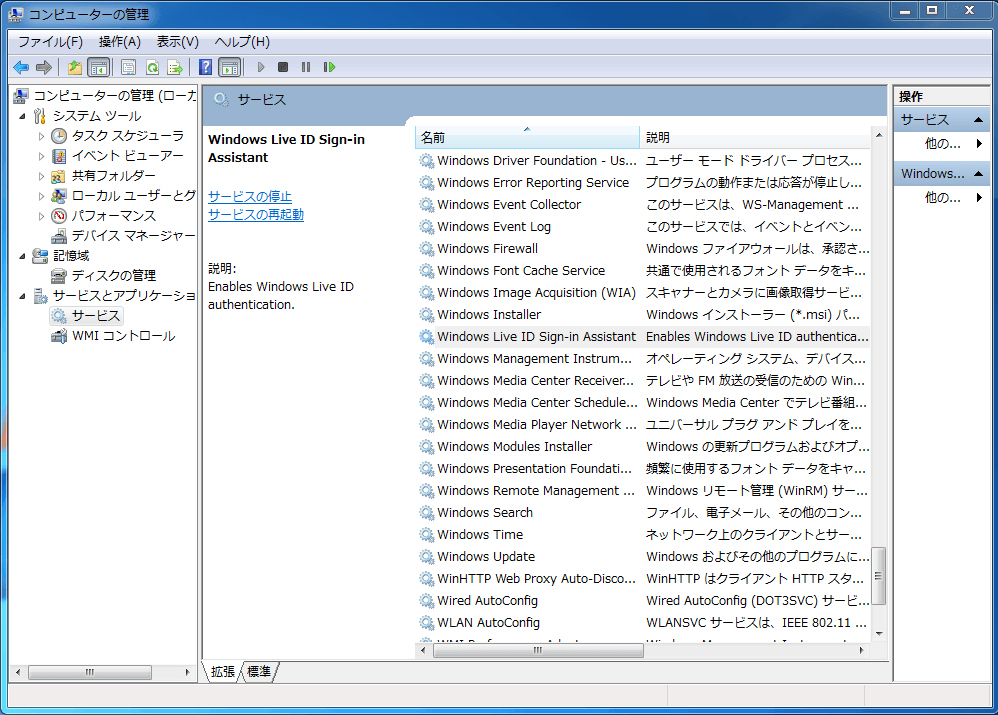Open the ファイル(F) menu
The width and height of the screenshot is (998, 715).
50,42
